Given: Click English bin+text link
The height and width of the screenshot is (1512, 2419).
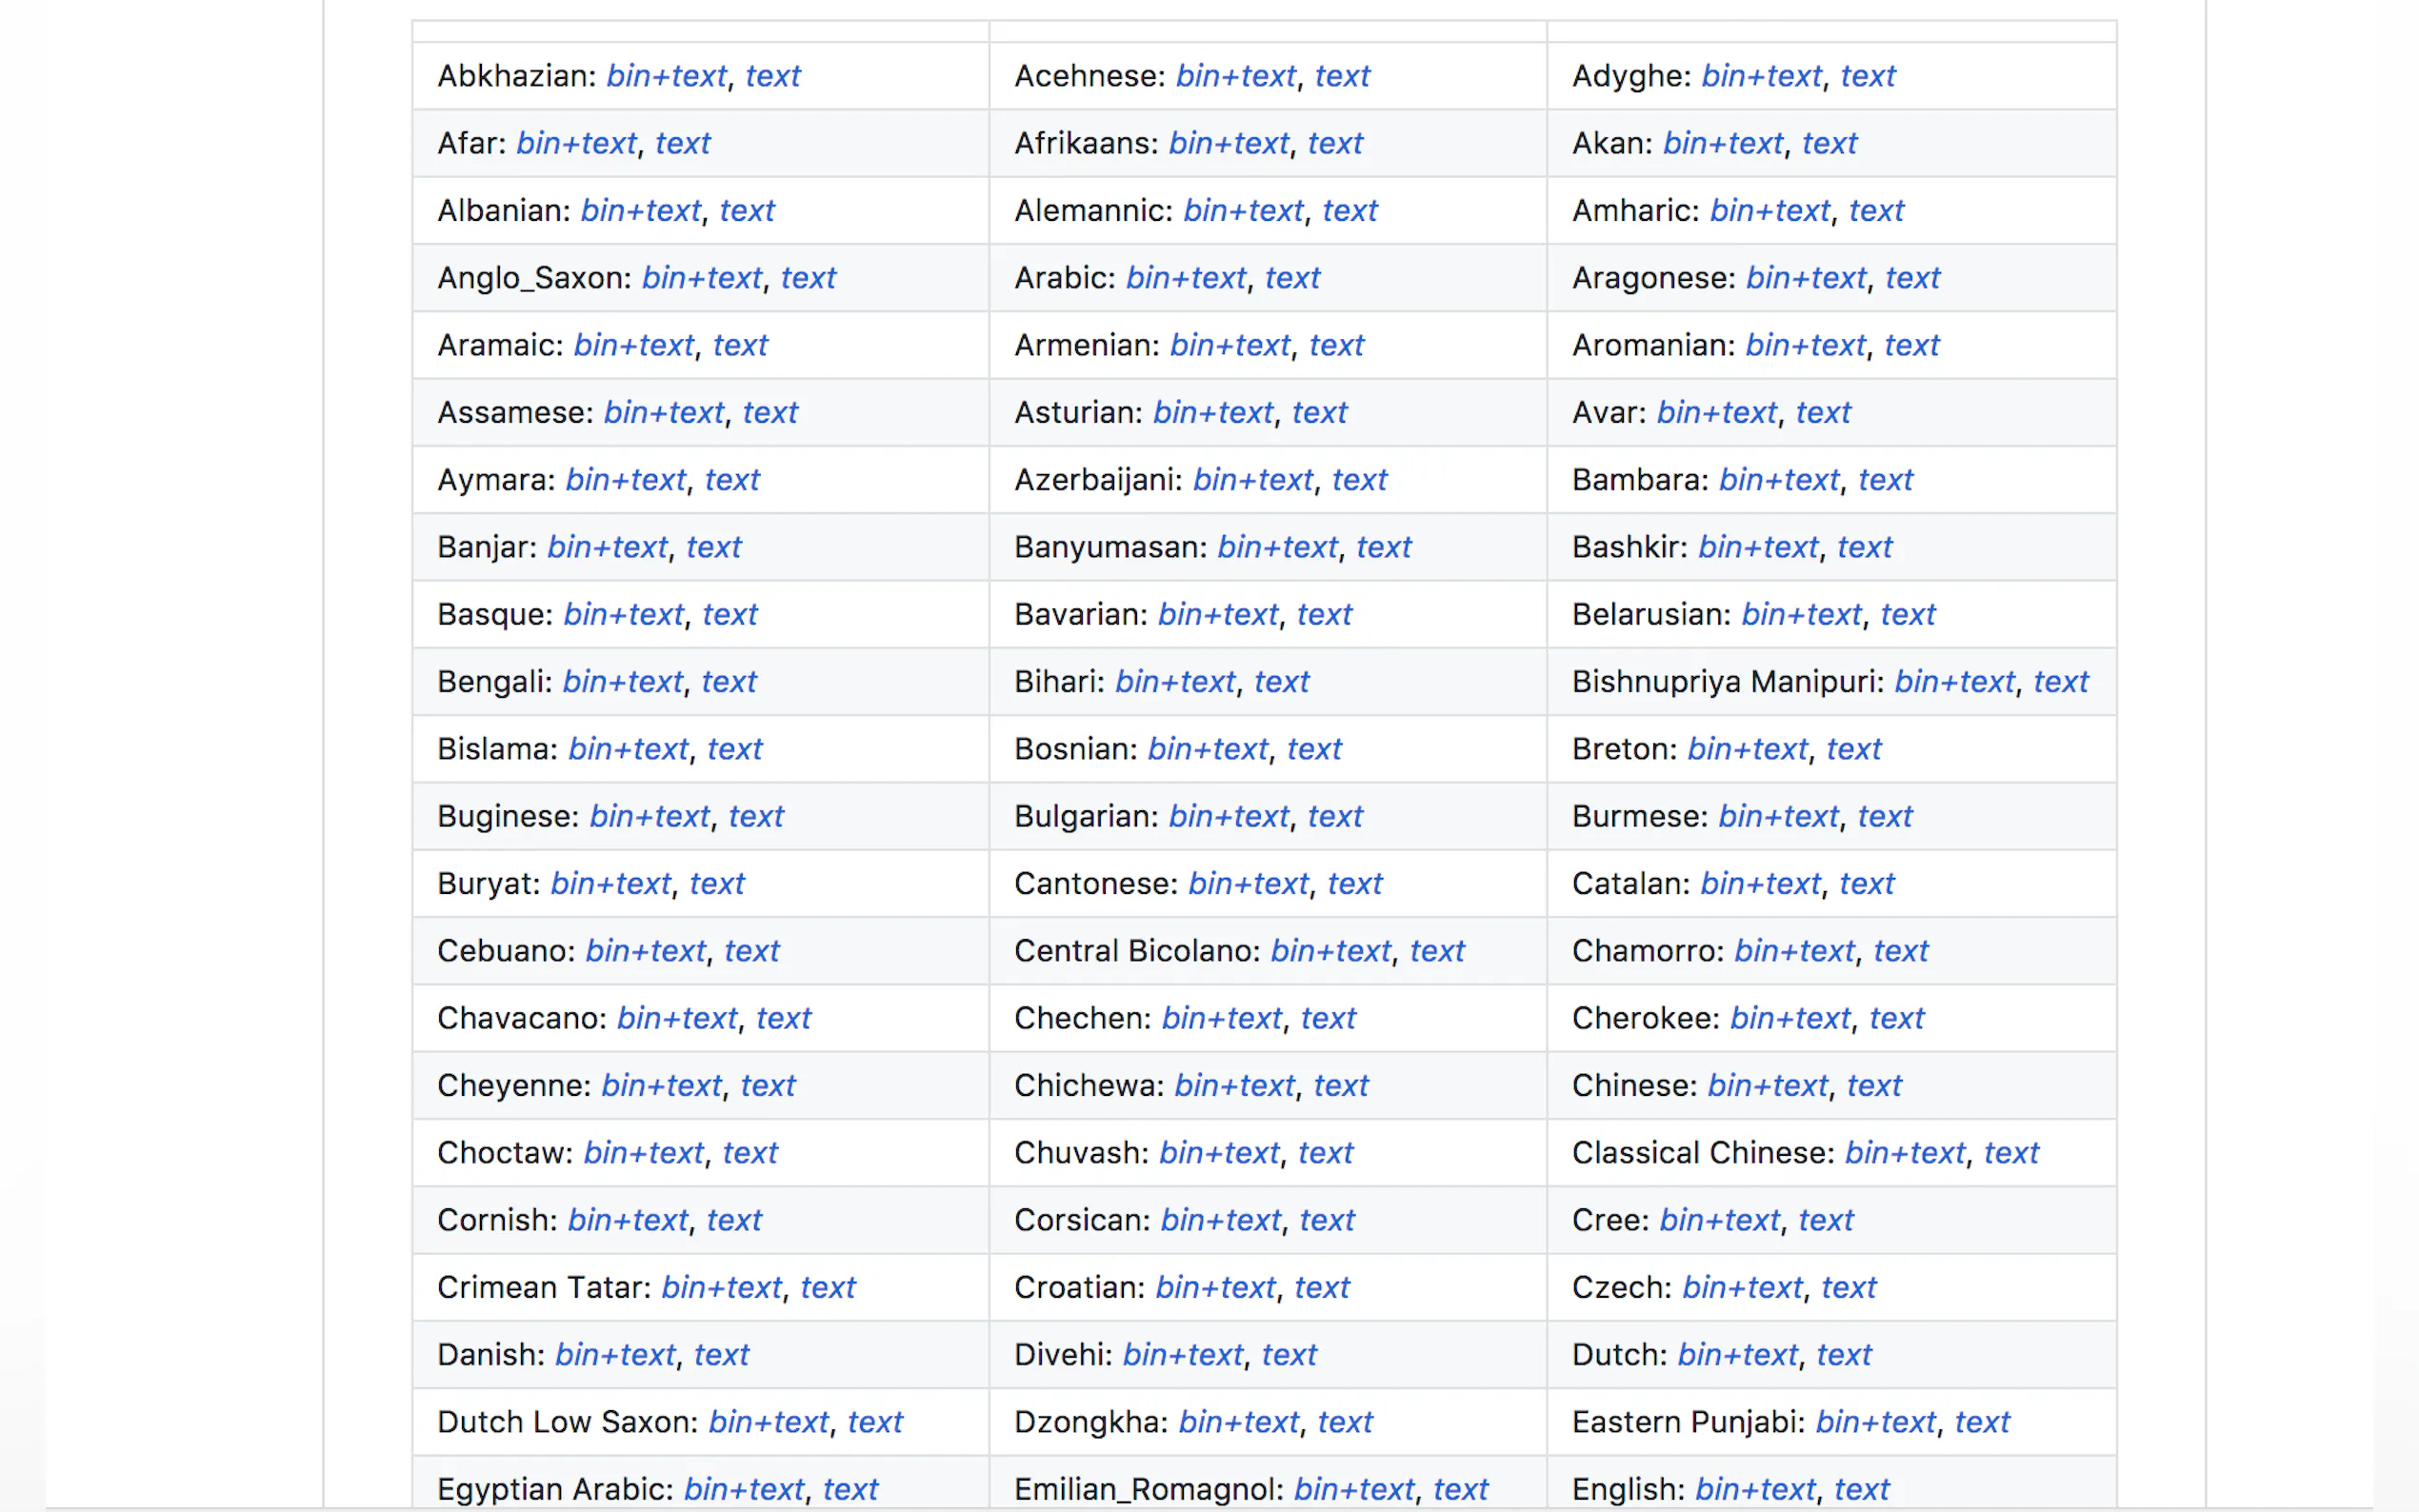Looking at the screenshot, I should tap(1755, 1489).
